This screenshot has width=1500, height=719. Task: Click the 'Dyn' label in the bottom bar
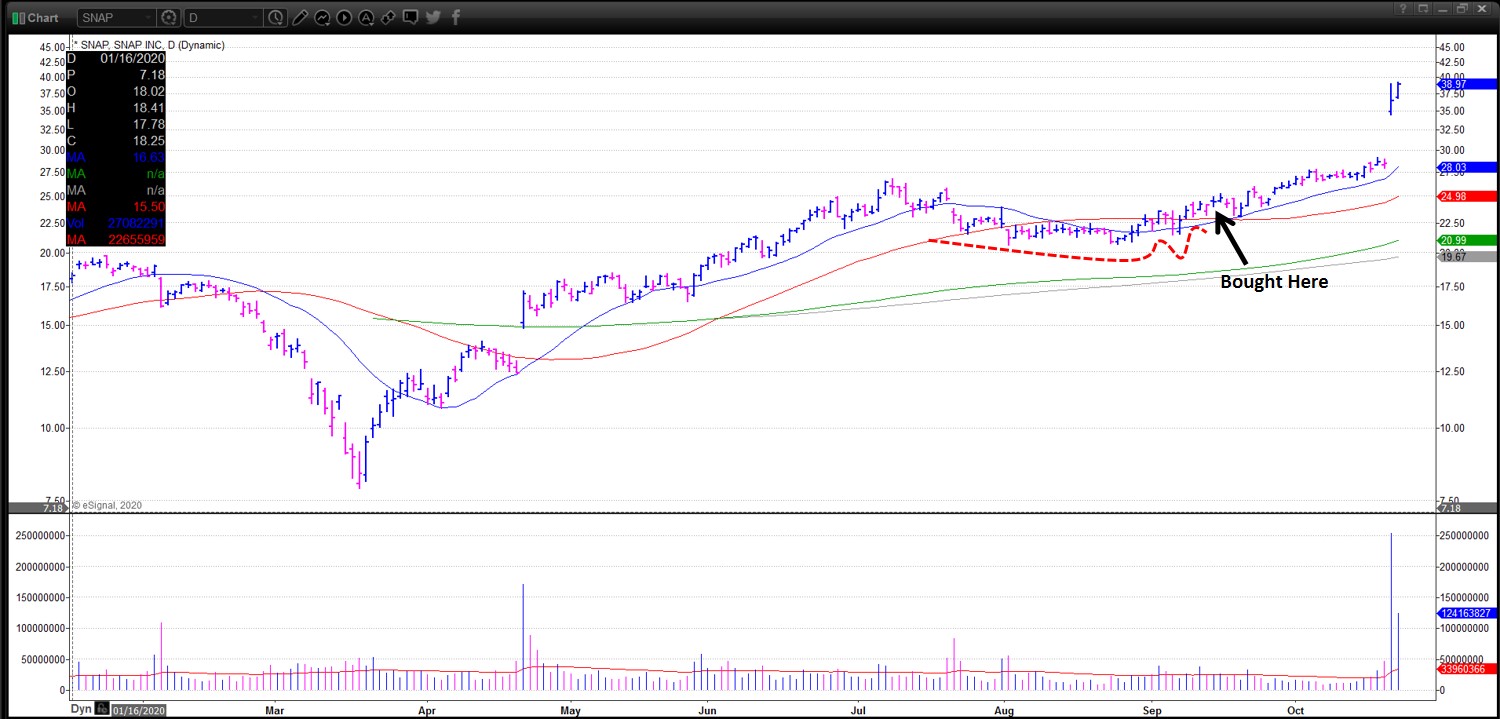[82, 708]
